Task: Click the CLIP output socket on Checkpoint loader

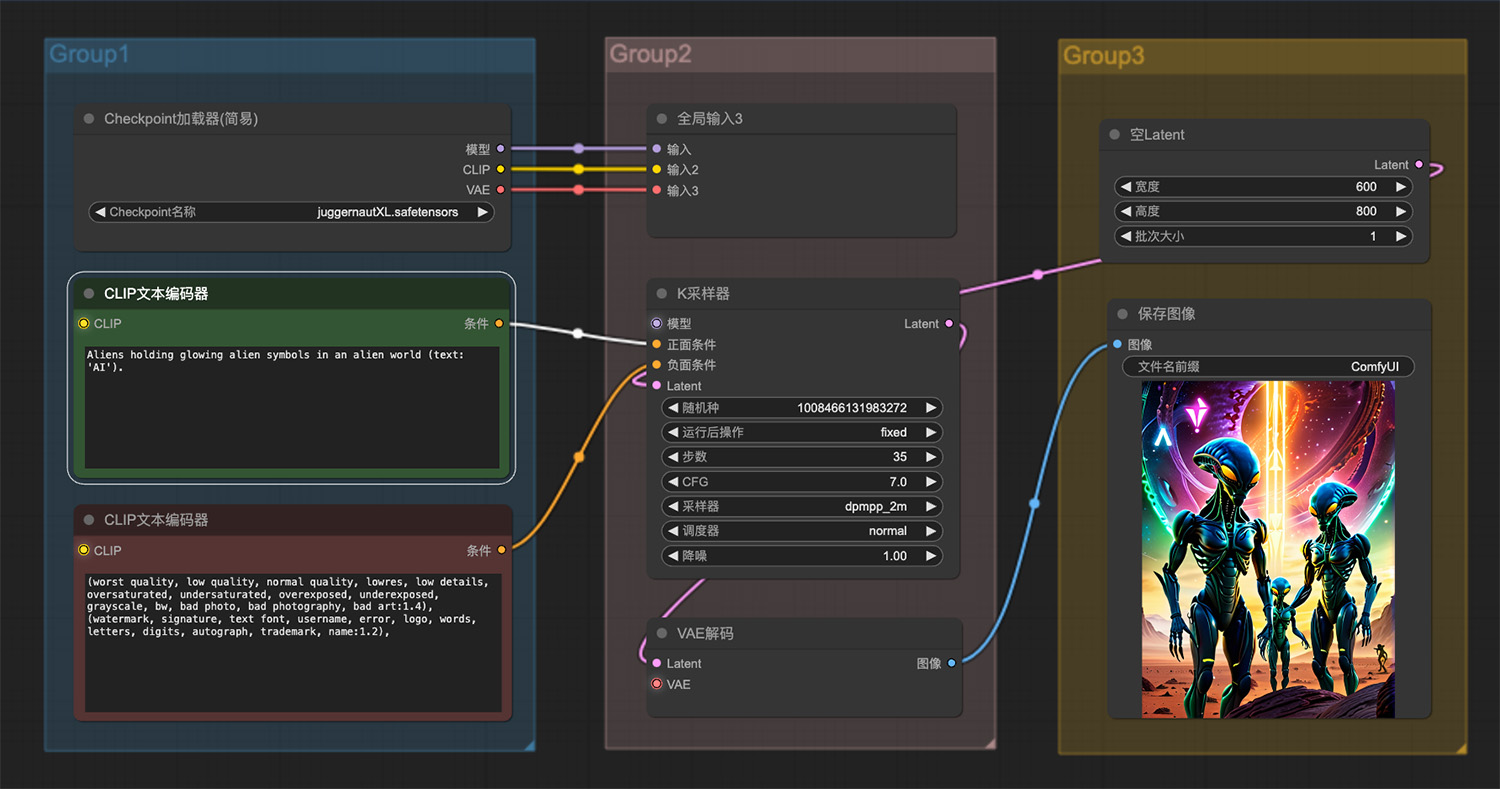Action: click(500, 169)
